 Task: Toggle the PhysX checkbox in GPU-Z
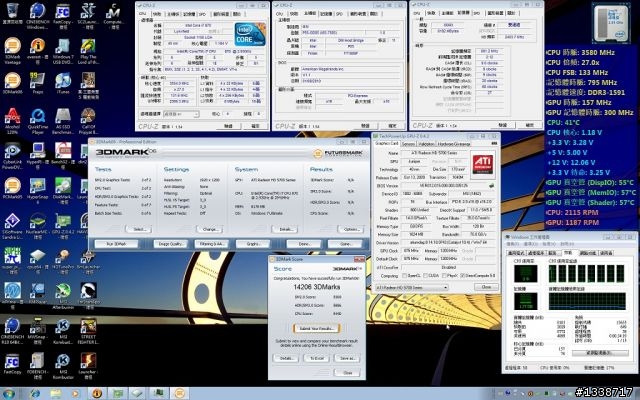click(x=444, y=276)
